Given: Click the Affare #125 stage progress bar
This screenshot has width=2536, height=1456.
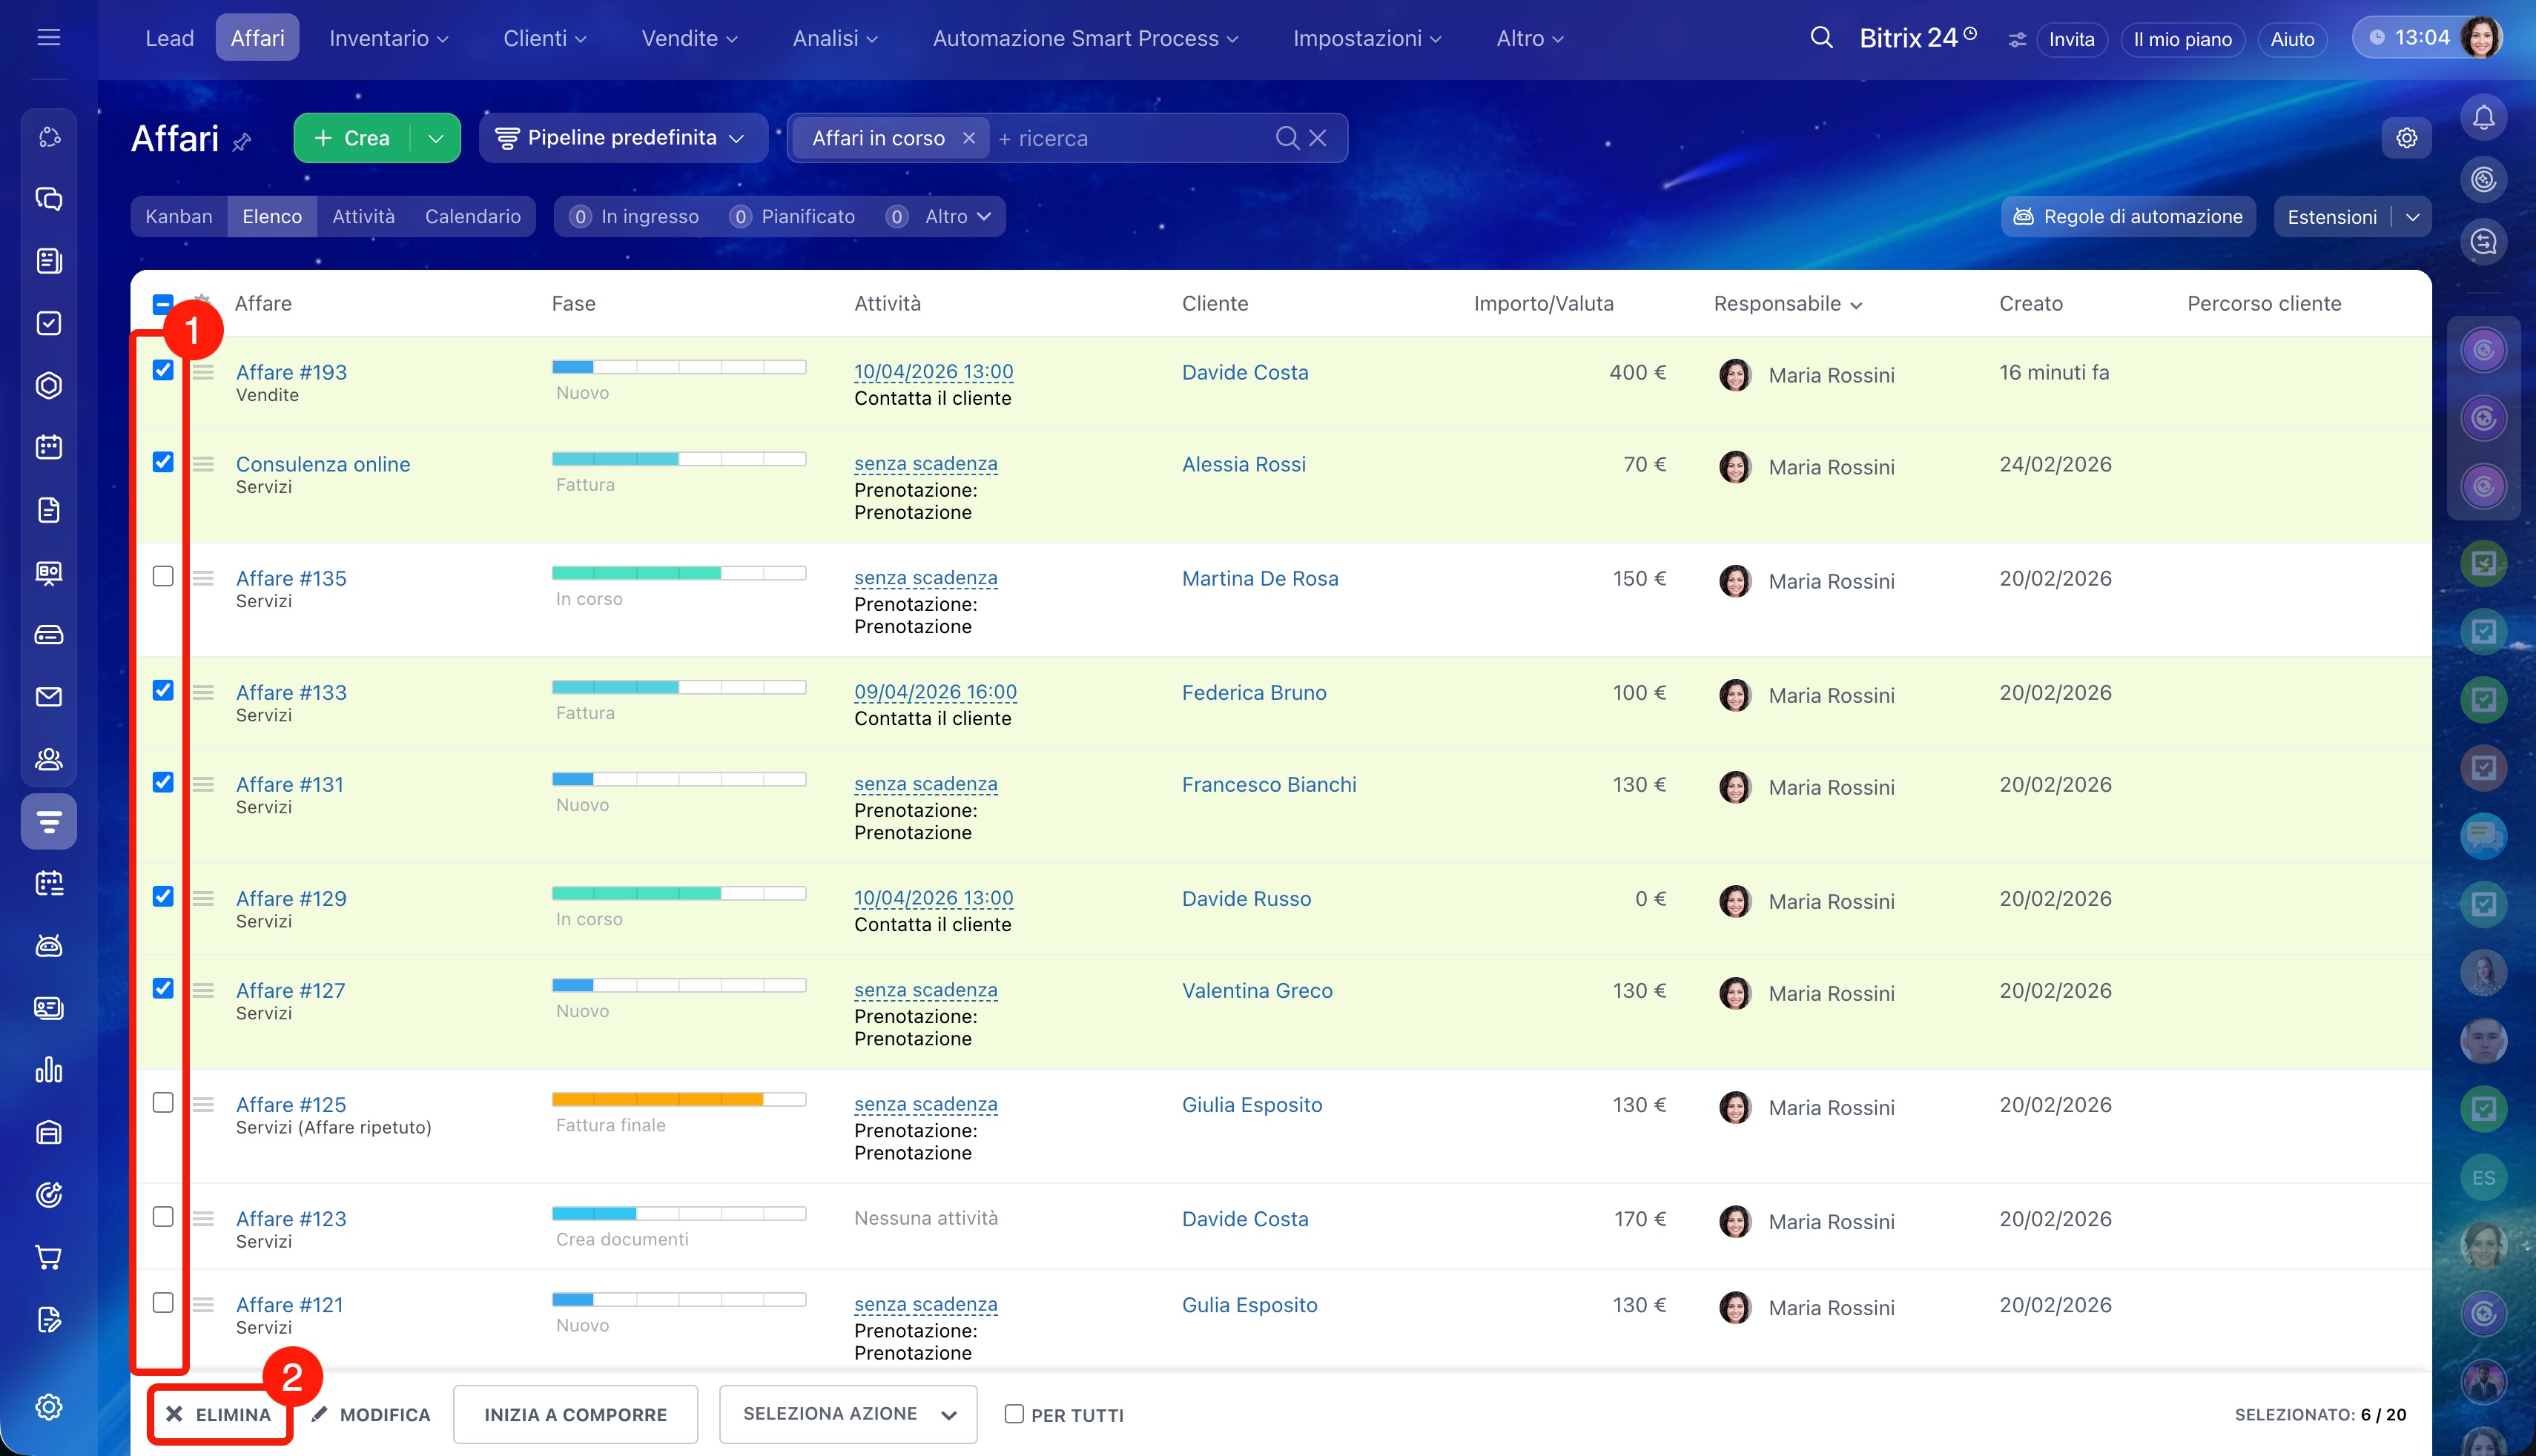Looking at the screenshot, I should 678,1100.
